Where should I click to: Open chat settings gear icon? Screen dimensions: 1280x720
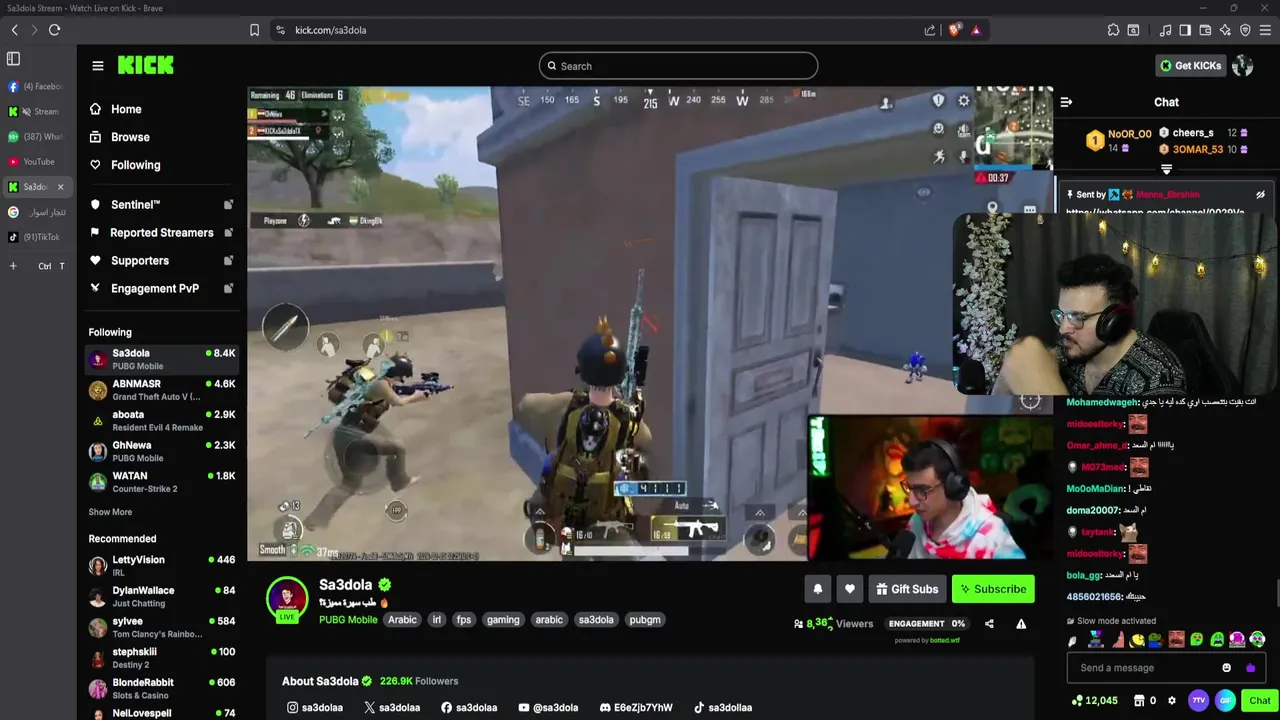pyautogui.click(x=1172, y=701)
